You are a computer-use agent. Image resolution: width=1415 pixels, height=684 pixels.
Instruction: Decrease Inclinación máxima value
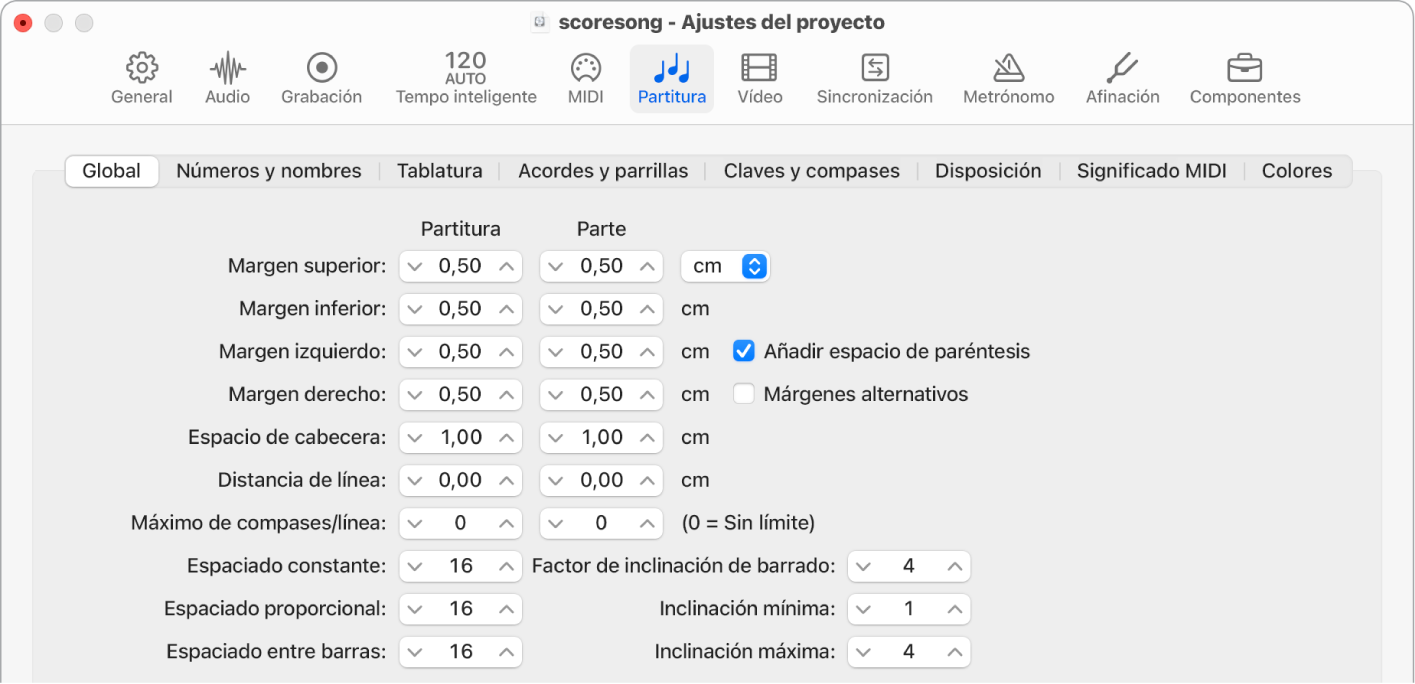[863, 652]
